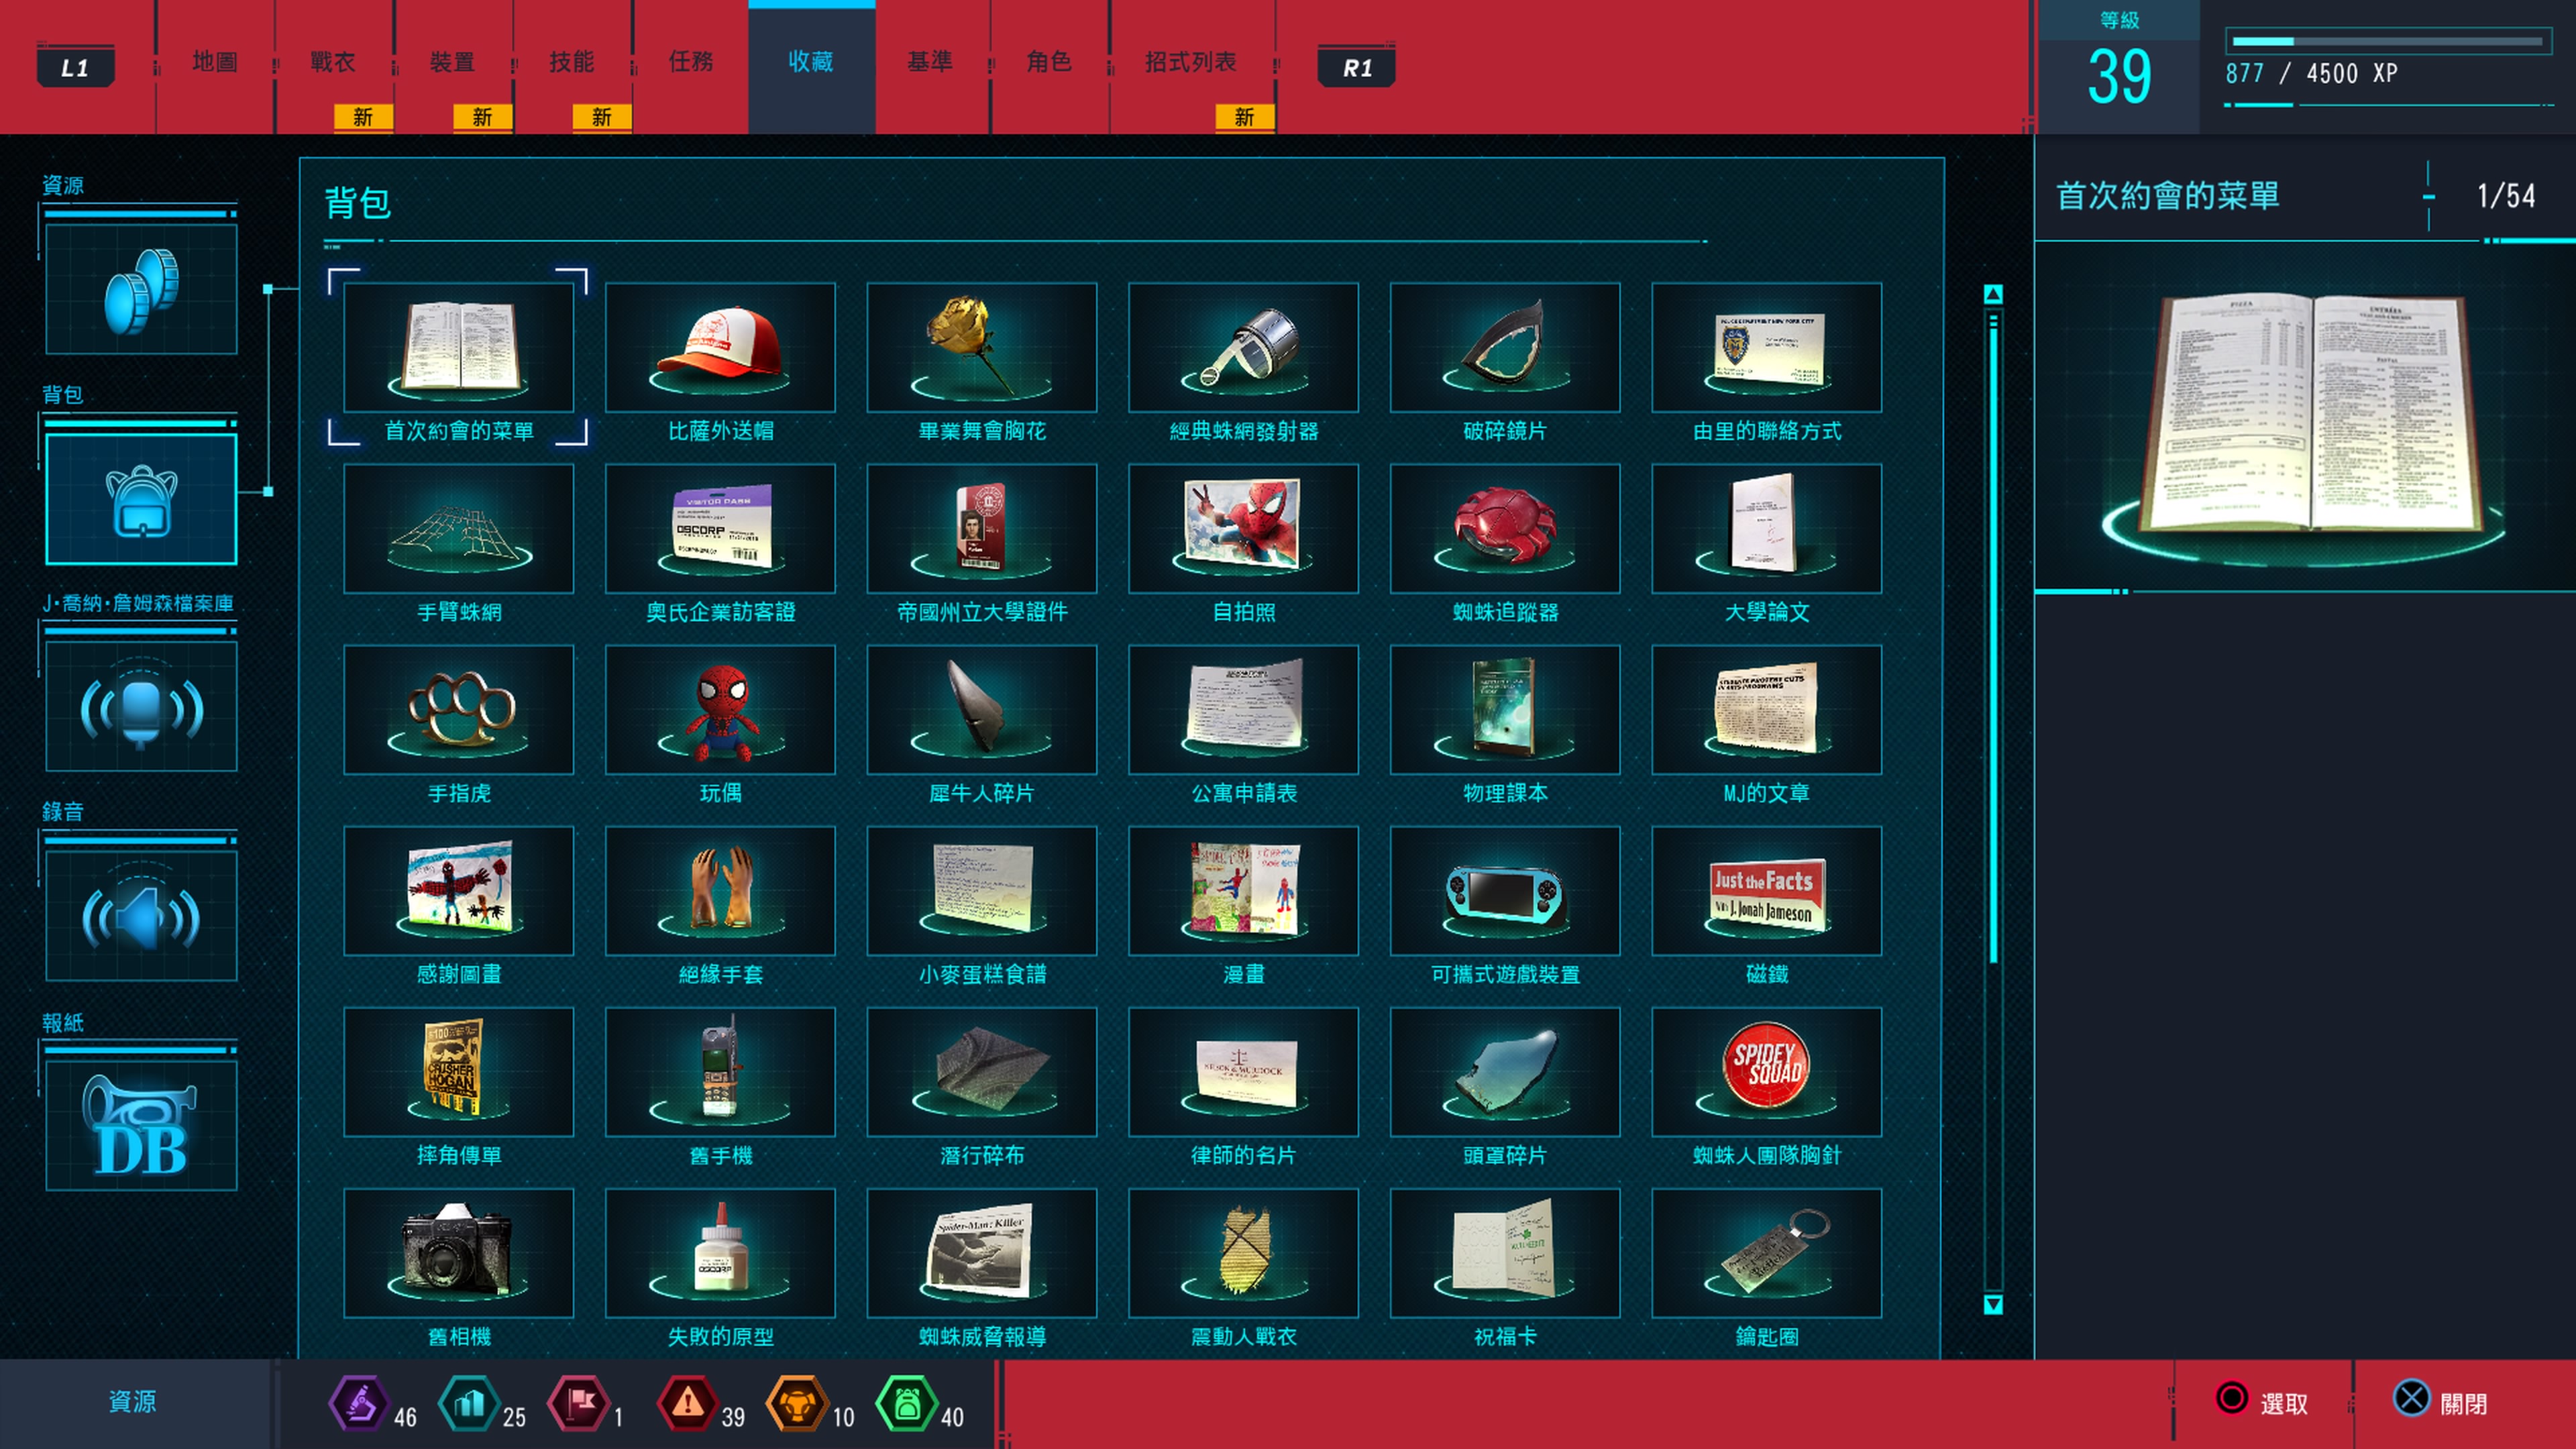Select the 比薩外送帽 pizza cap item
Image resolution: width=2576 pixels, height=1449 pixels.
point(720,348)
